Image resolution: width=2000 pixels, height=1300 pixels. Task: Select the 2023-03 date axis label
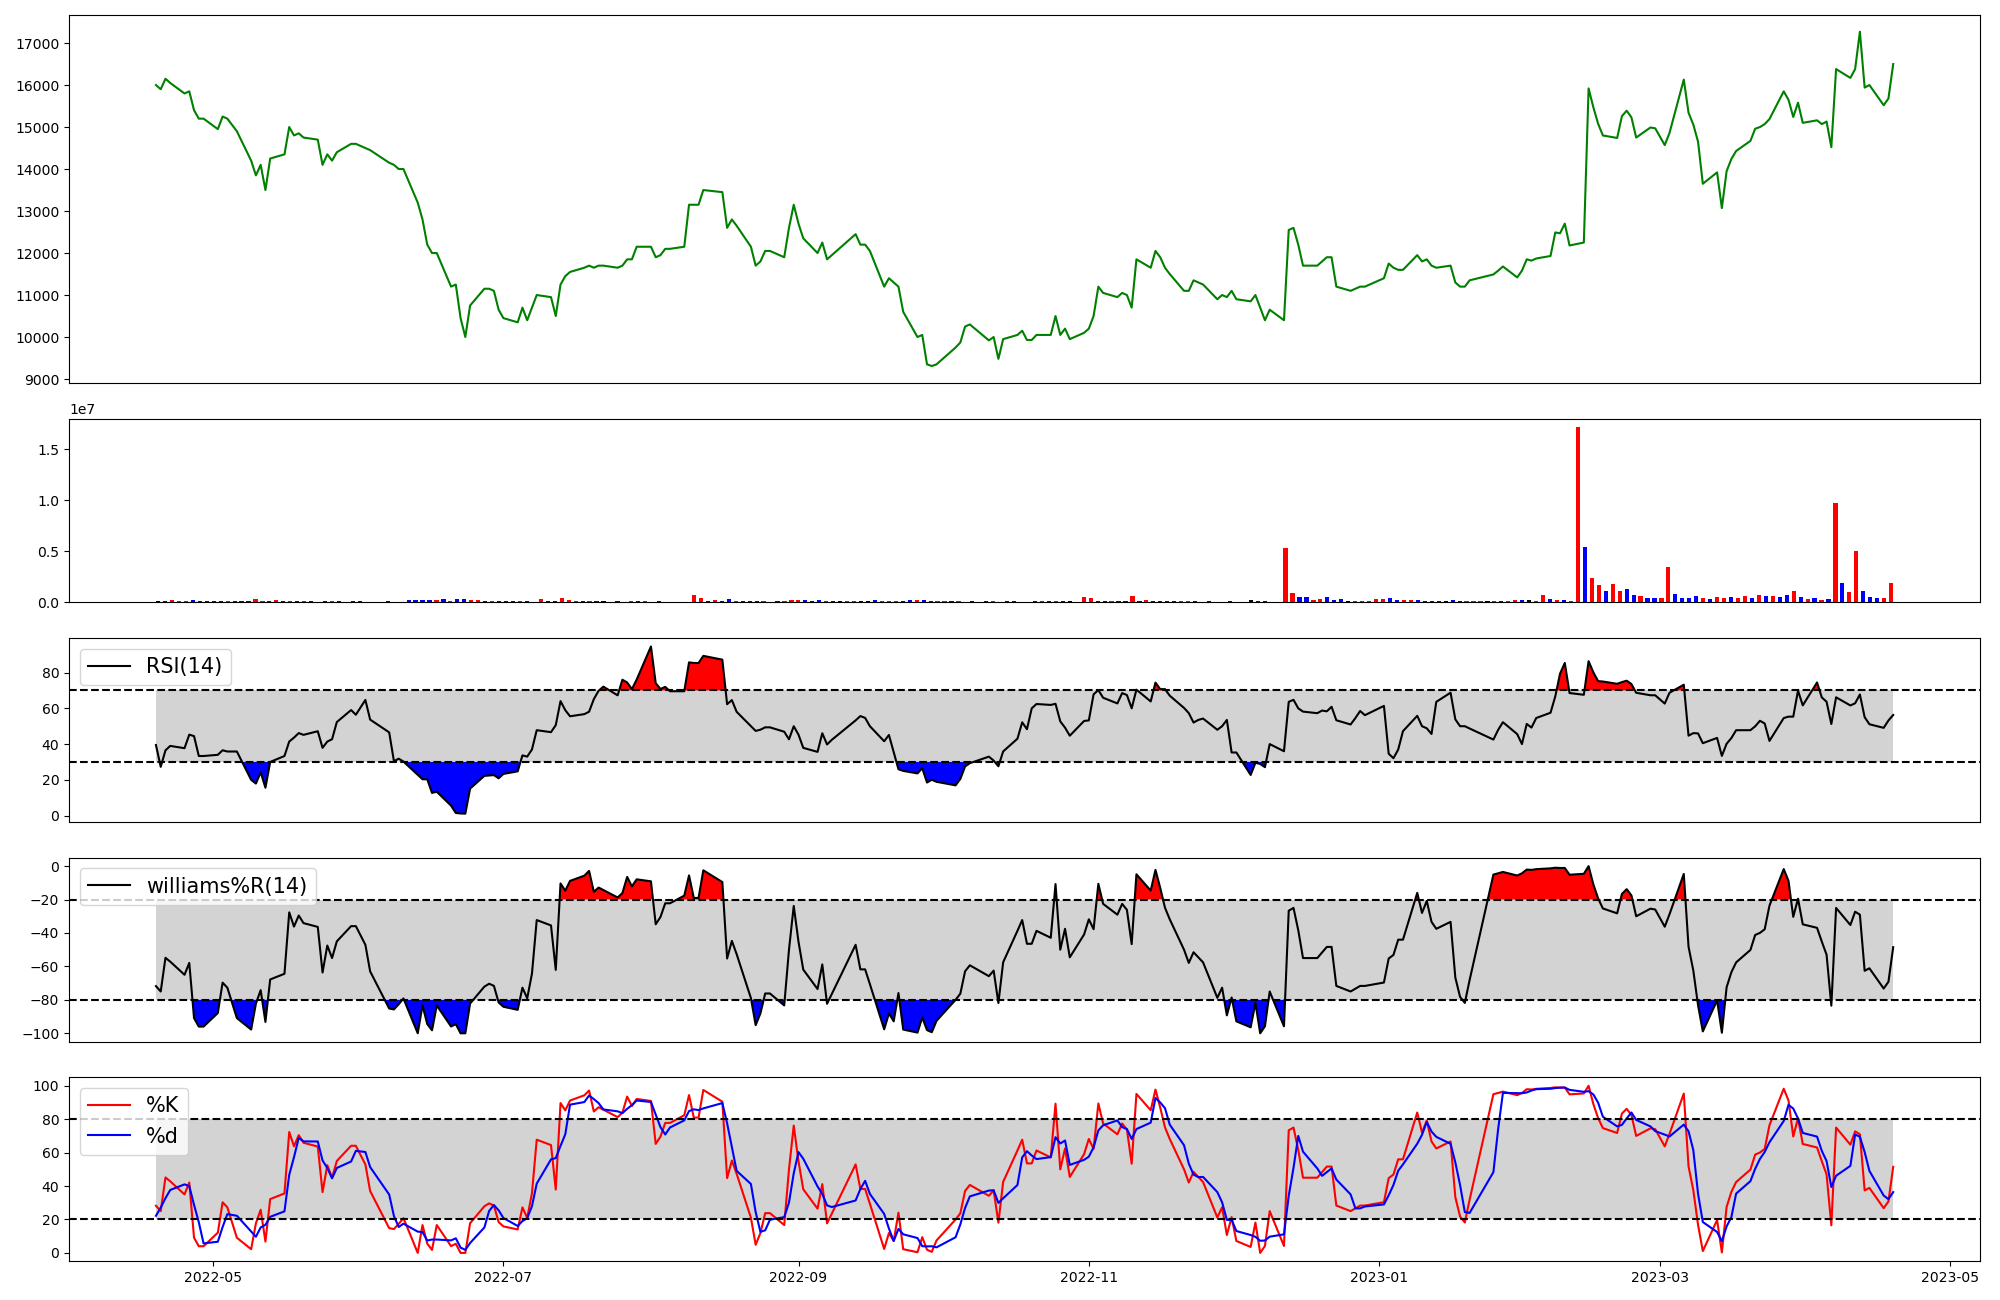click(1660, 1277)
